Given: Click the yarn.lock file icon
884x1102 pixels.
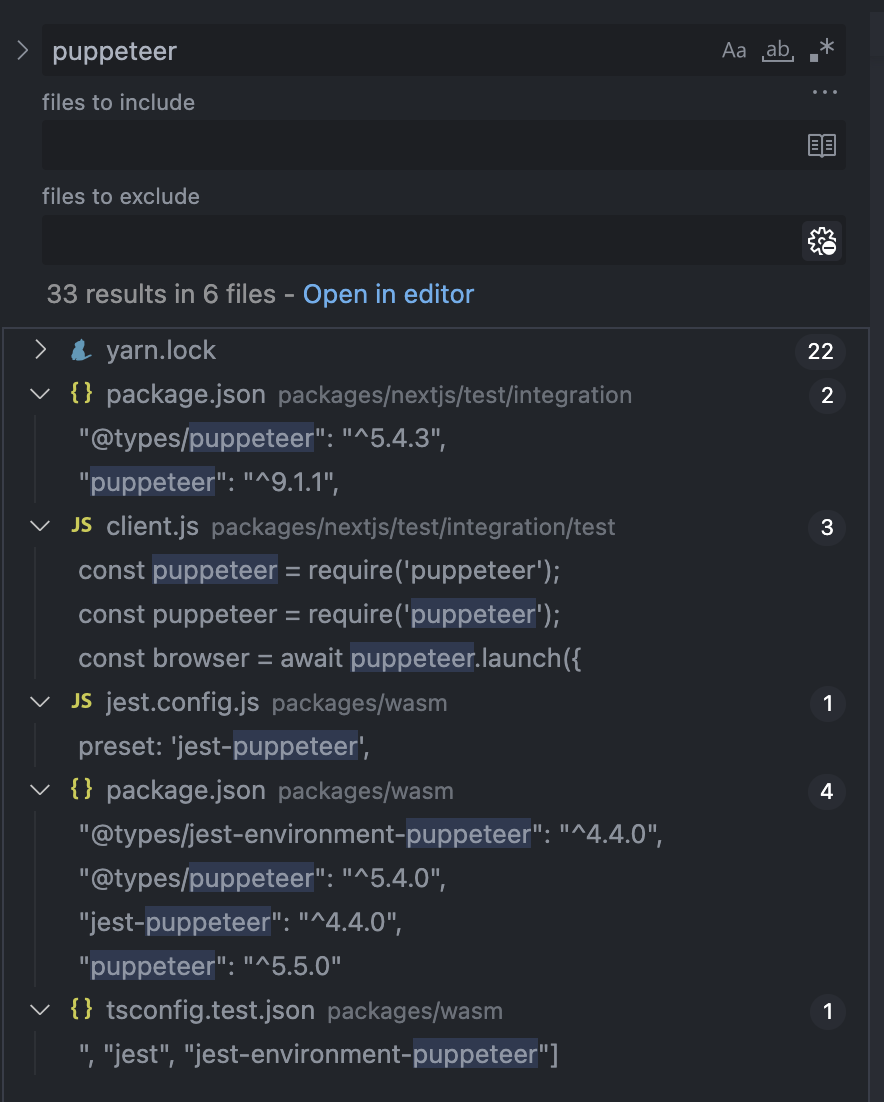Looking at the screenshot, I should (x=82, y=350).
